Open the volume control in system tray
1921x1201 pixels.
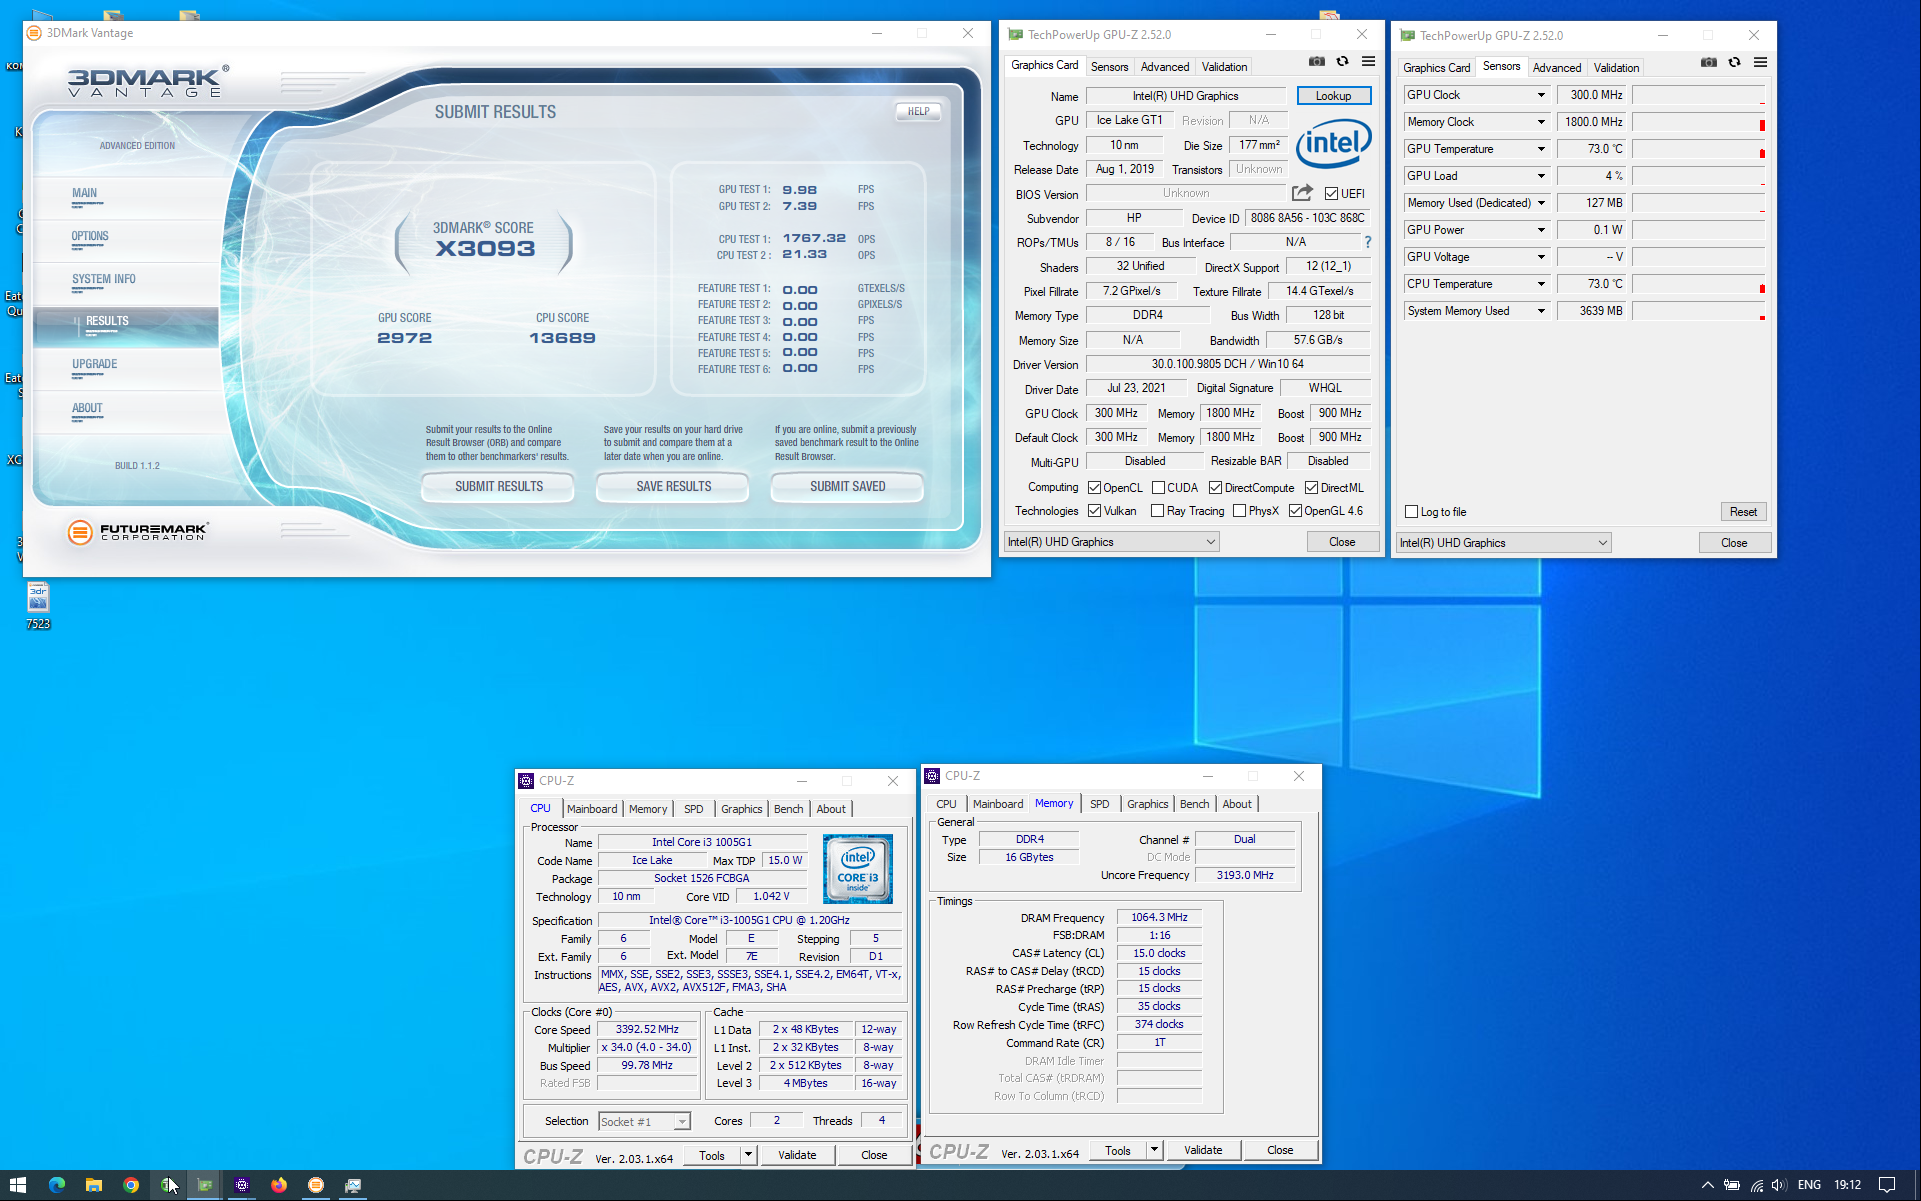[1779, 1185]
